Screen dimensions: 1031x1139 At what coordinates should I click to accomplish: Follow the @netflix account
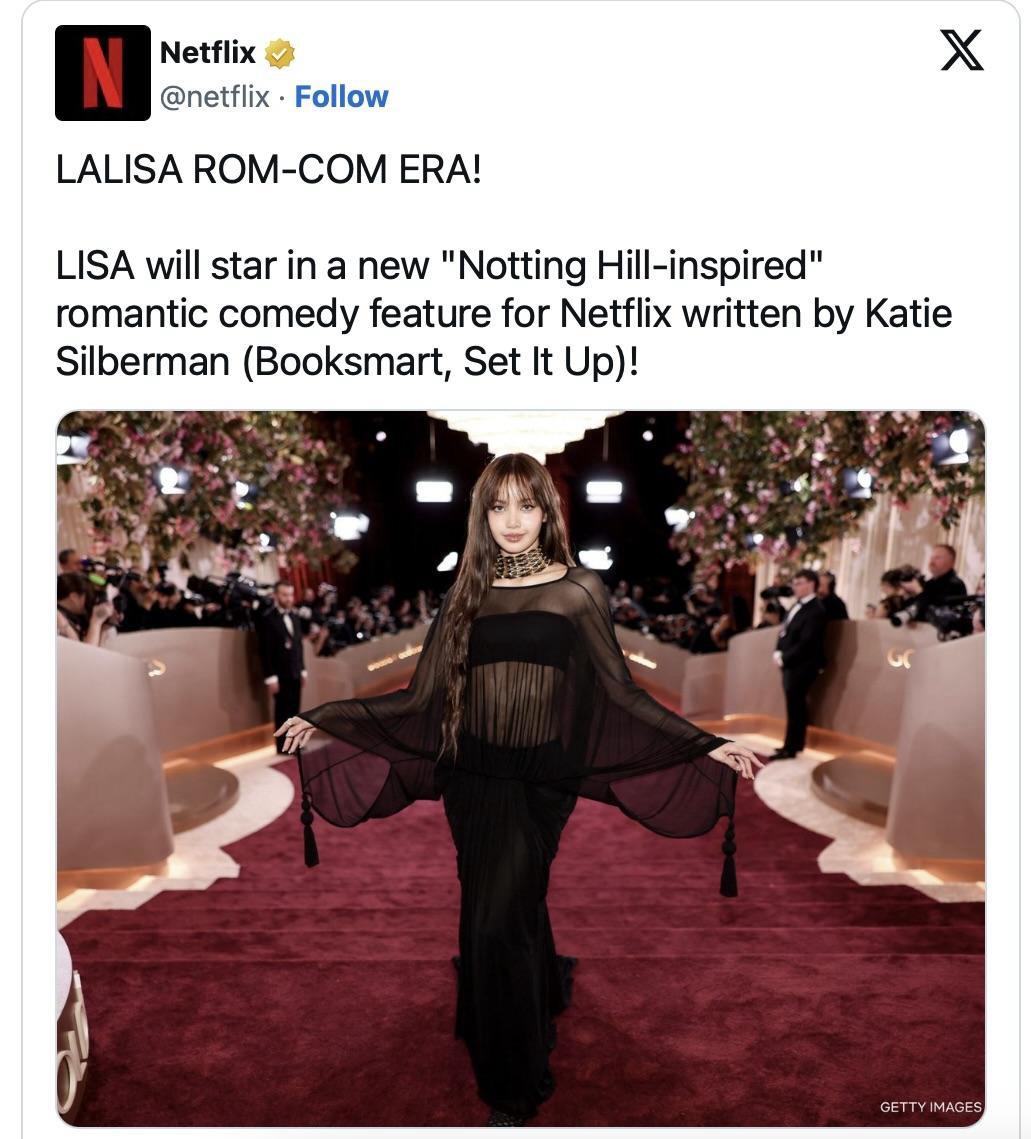(x=341, y=97)
